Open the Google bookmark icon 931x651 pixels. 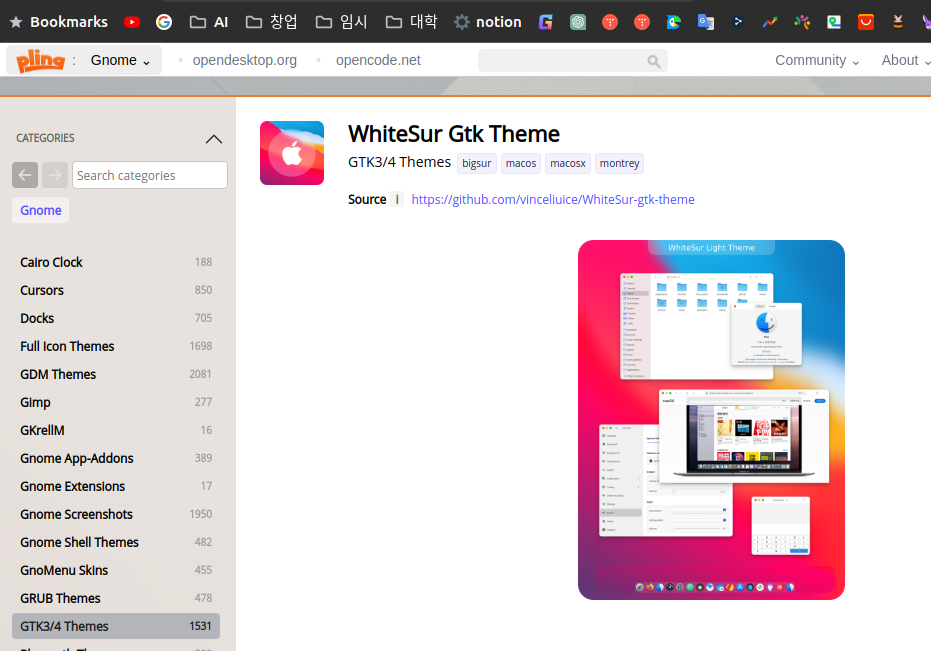(x=164, y=22)
